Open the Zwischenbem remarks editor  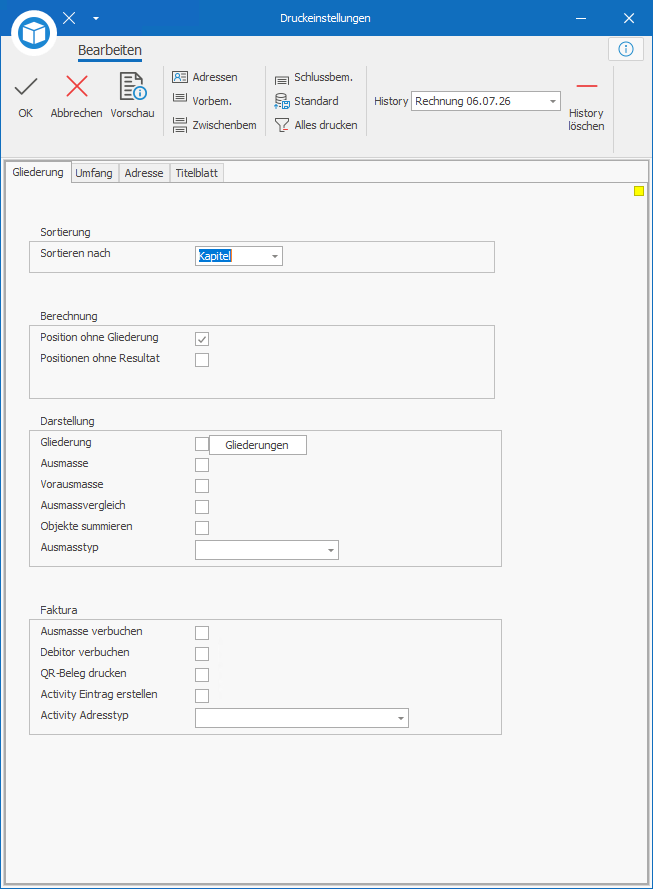tap(214, 125)
